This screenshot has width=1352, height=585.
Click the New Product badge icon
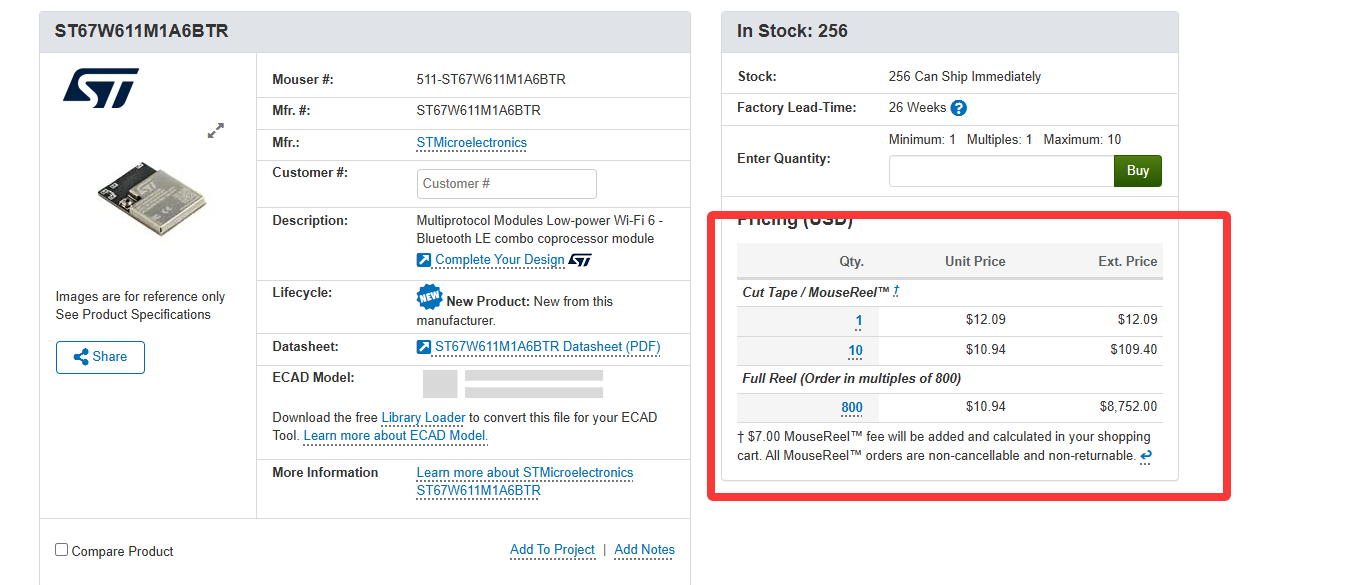click(429, 298)
